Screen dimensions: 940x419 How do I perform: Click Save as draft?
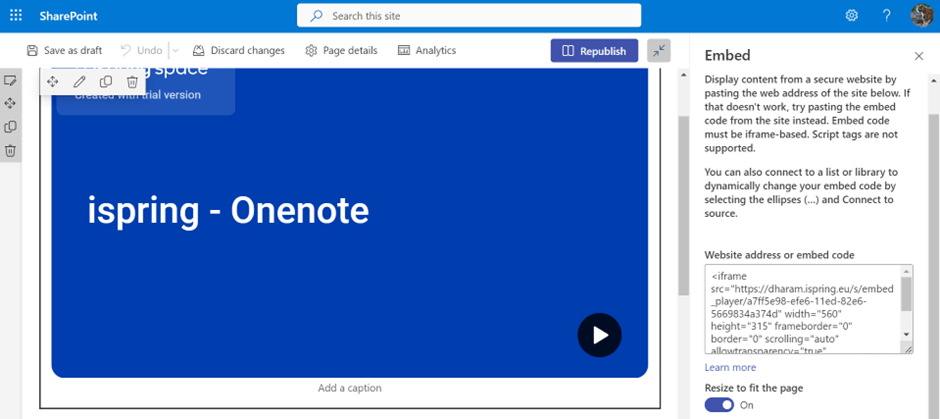coord(65,50)
